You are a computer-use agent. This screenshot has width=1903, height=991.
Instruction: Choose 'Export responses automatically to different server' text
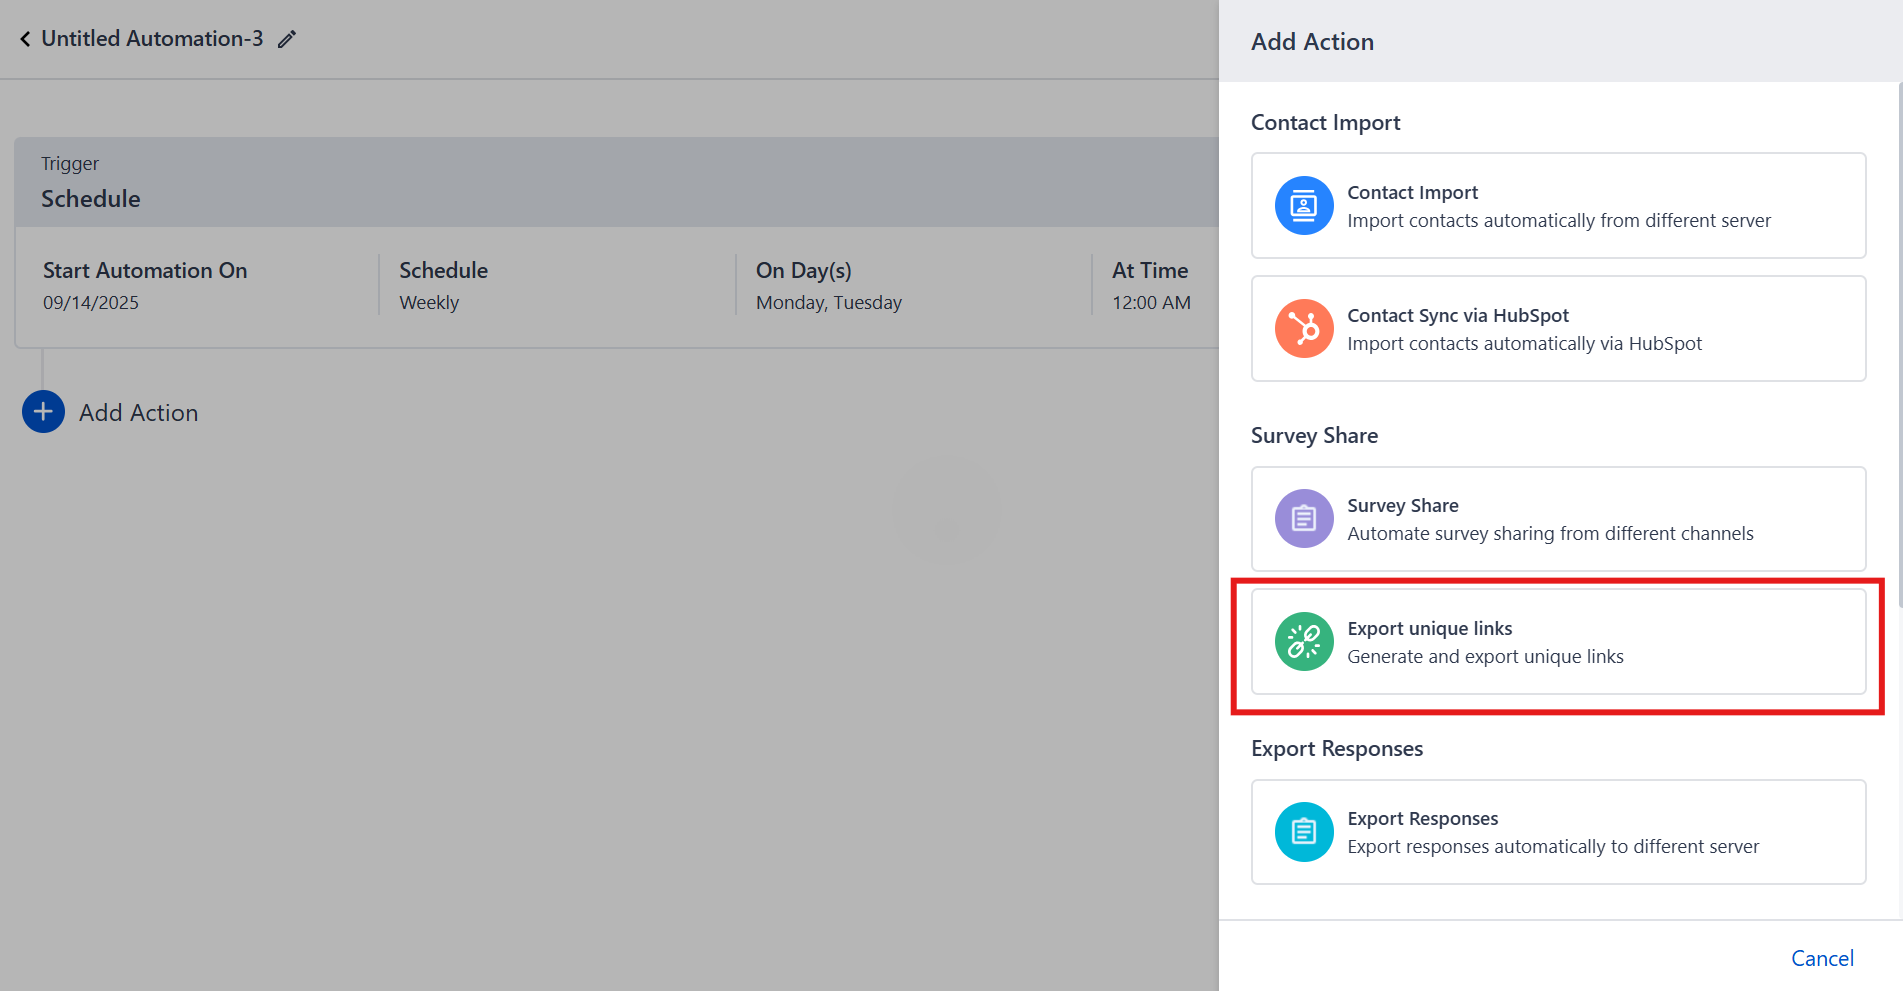(x=1552, y=847)
